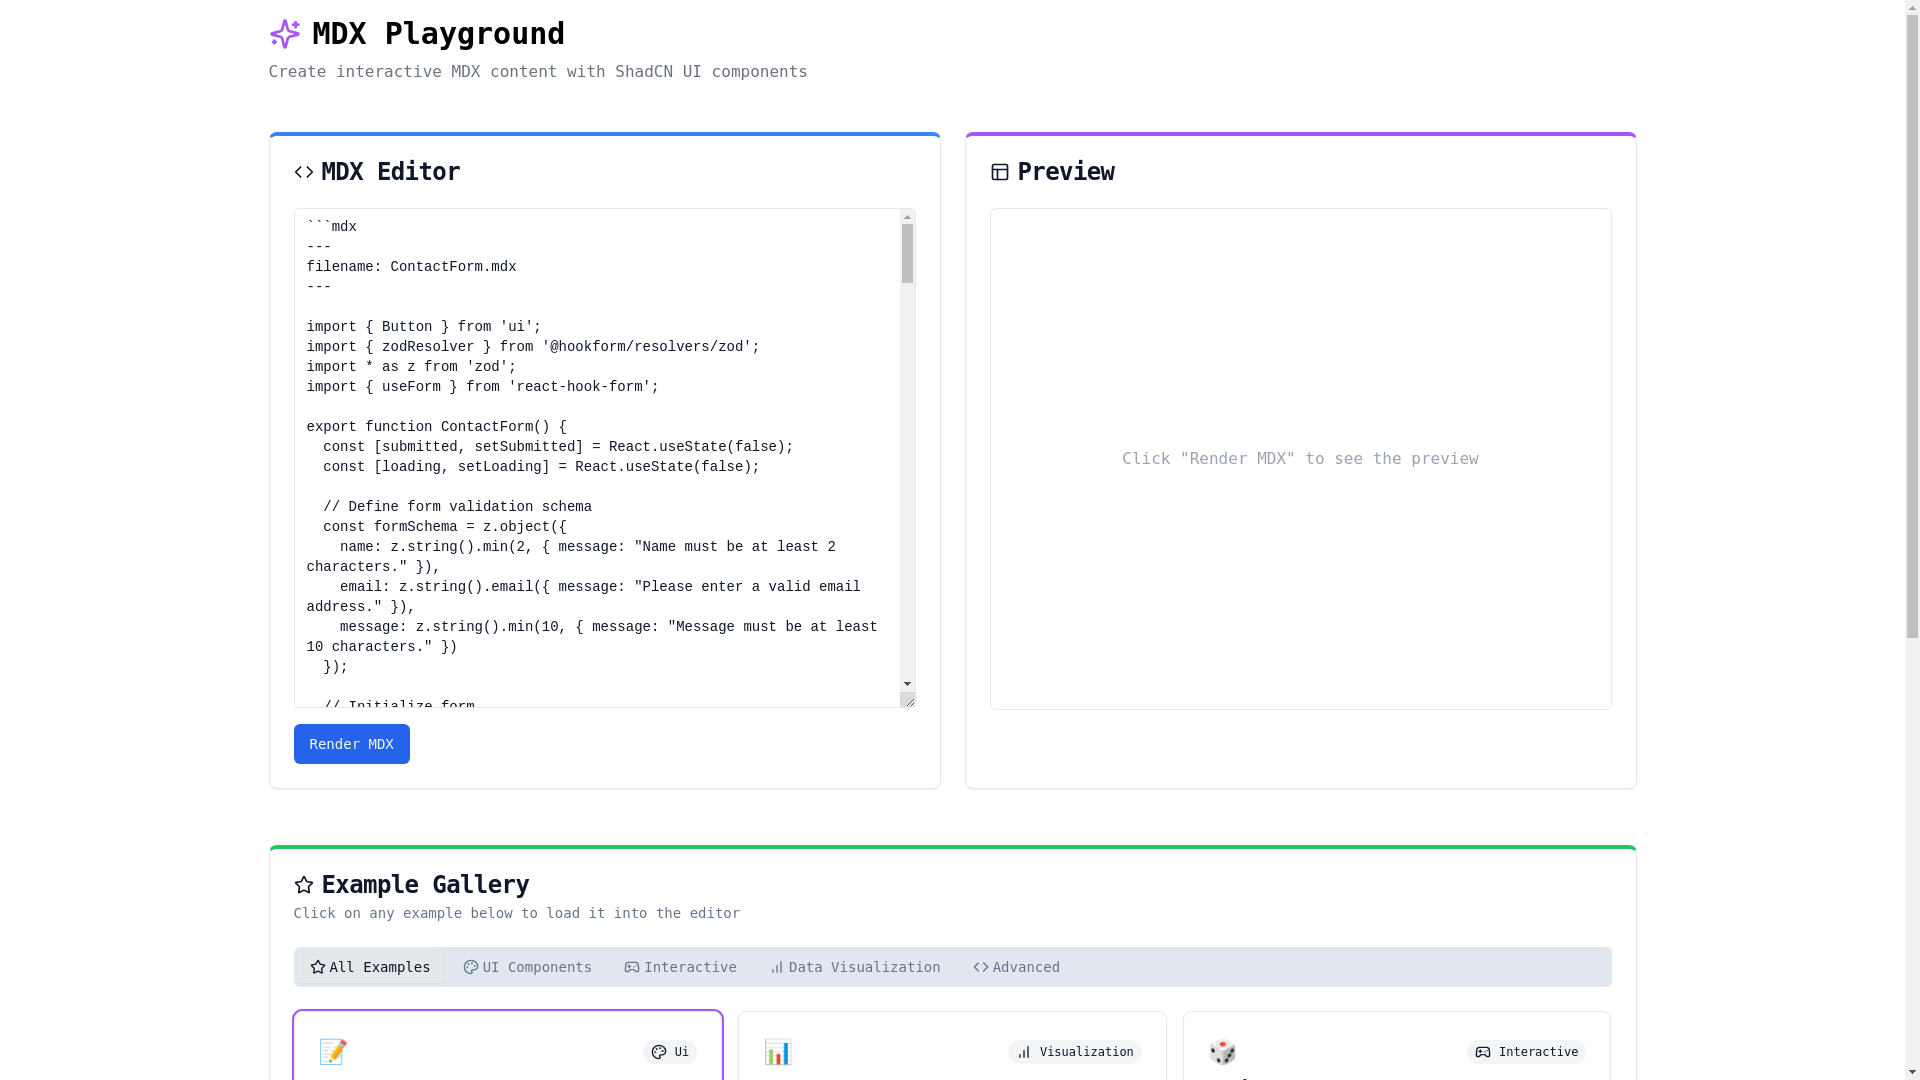Click the star icon beside Example Gallery
This screenshot has height=1080, width=1920.
click(304, 885)
